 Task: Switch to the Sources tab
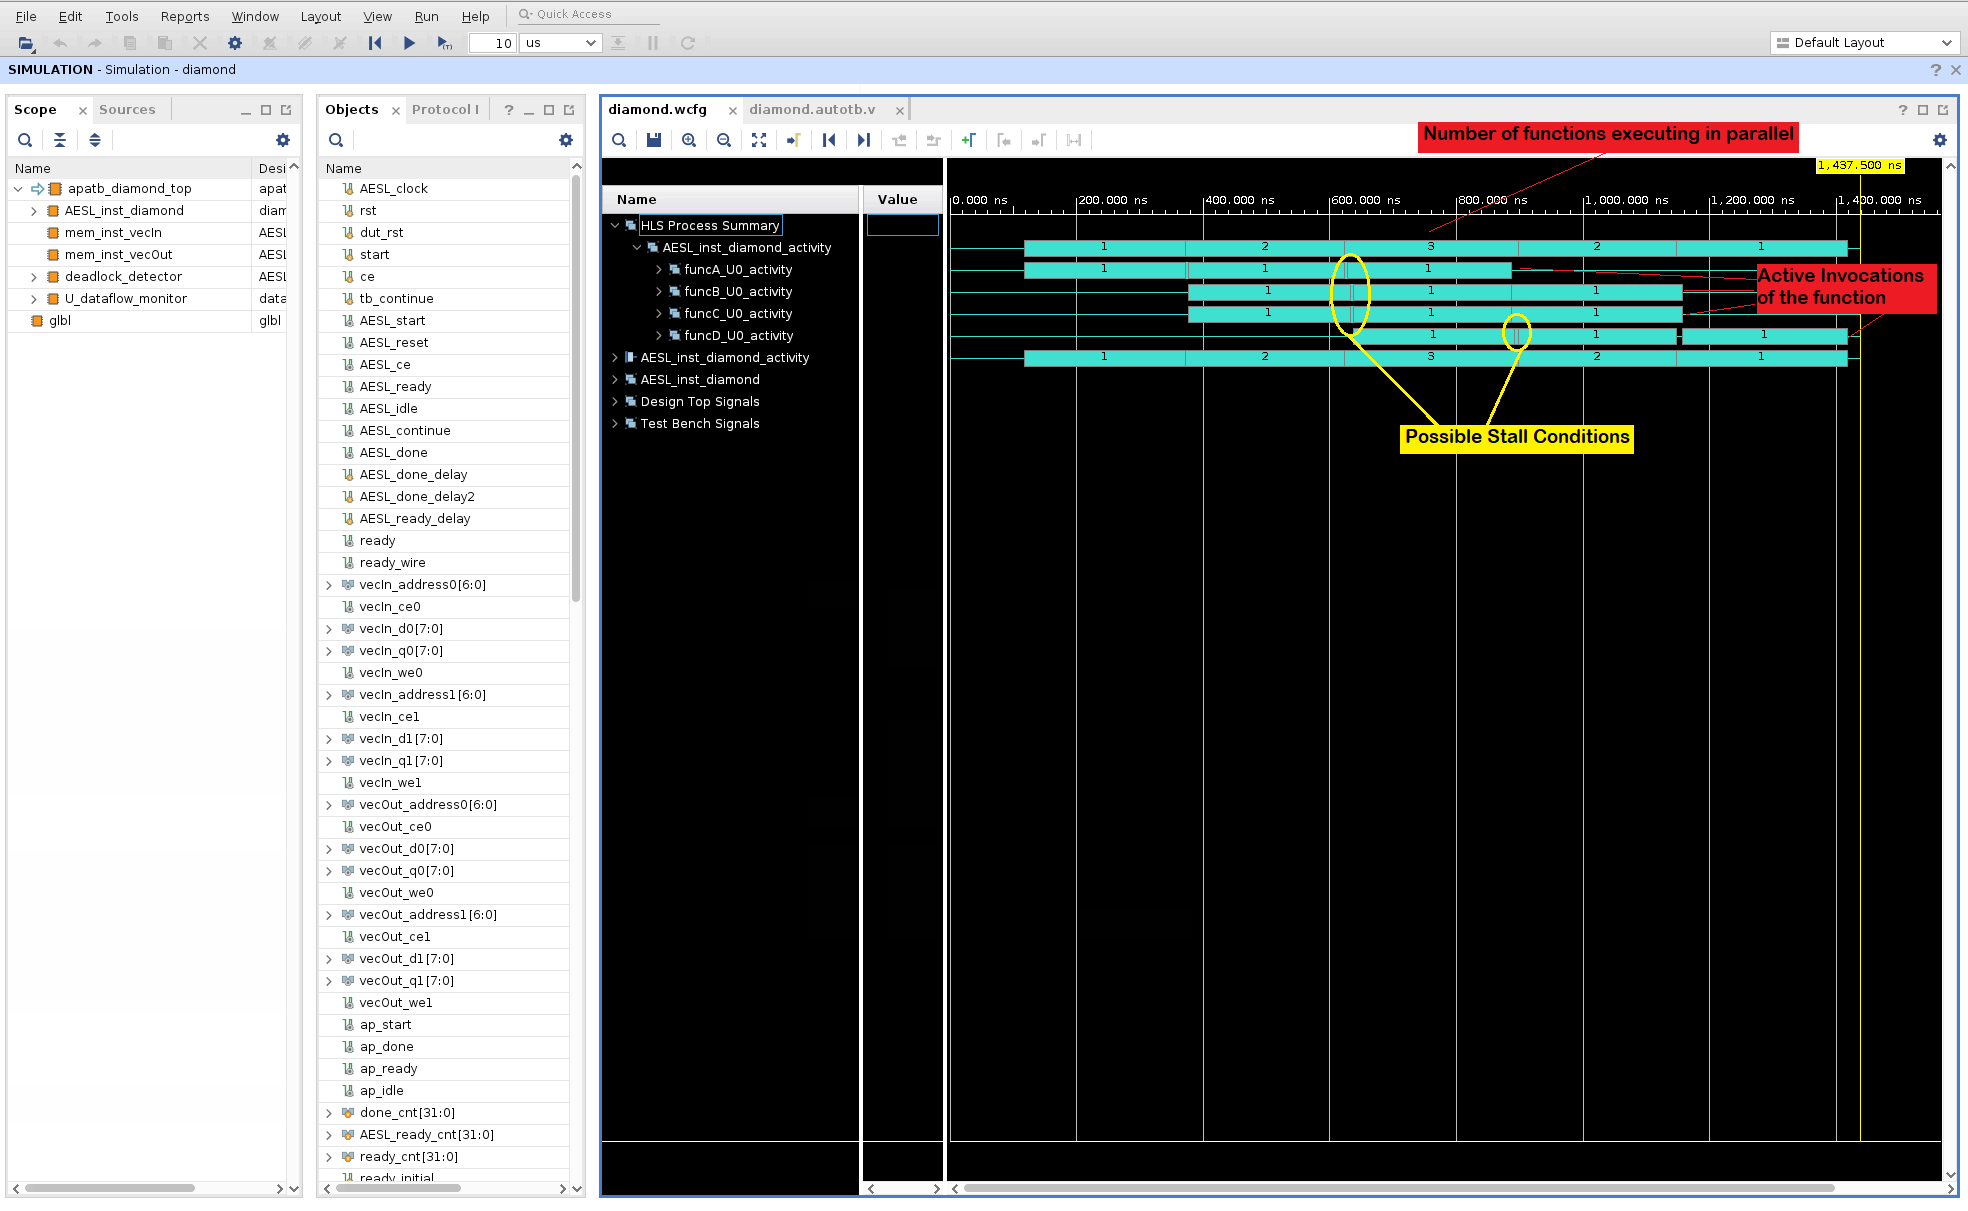(127, 110)
